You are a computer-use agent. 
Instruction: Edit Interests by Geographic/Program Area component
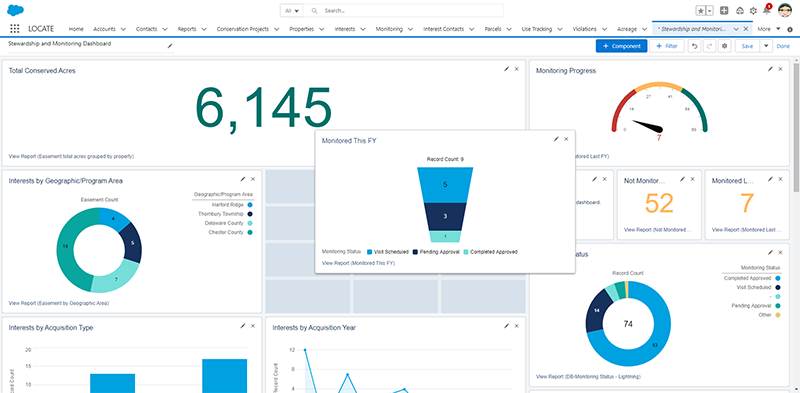point(243,179)
